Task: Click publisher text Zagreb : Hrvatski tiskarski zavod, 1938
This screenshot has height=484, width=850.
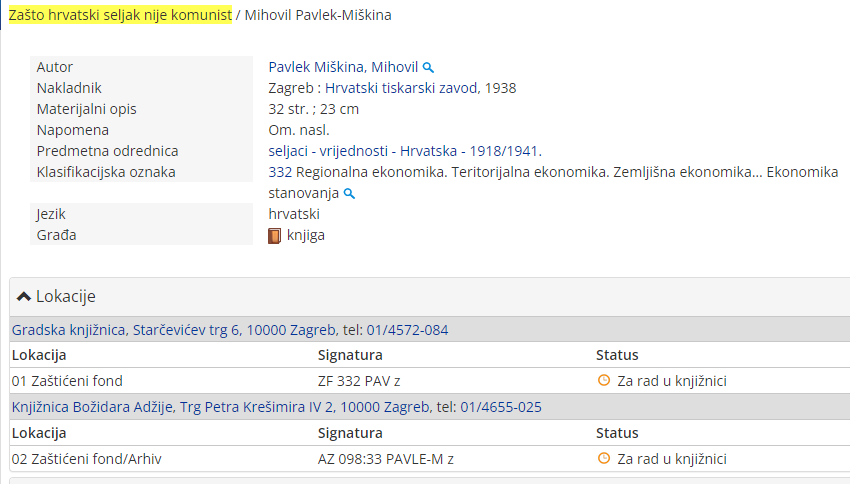Action: [392, 88]
